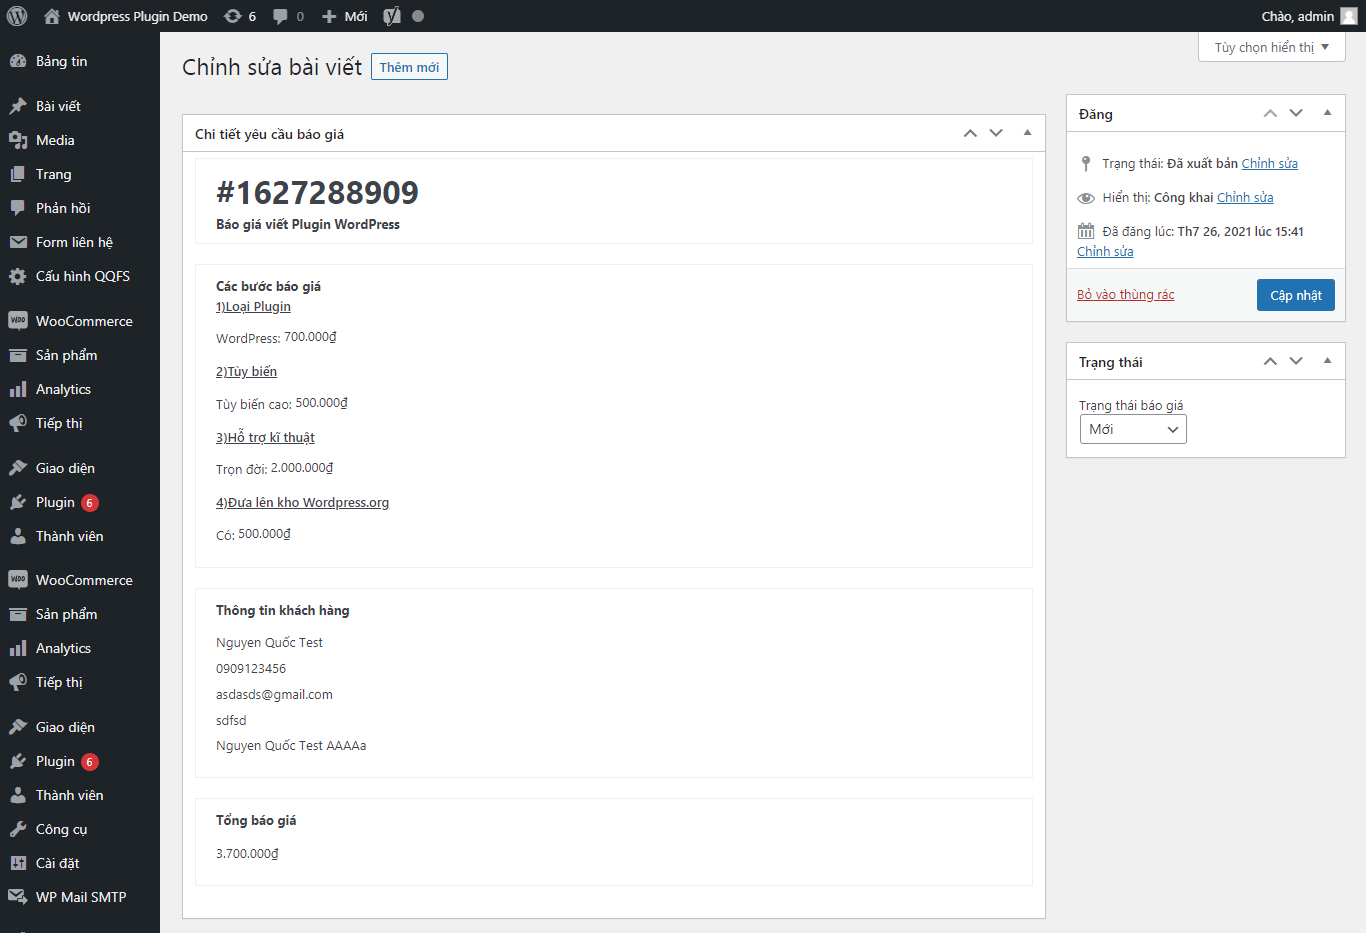Move the Trạng thái panel down
This screenshot has width=1366, height=933.
coord(1296,361)
